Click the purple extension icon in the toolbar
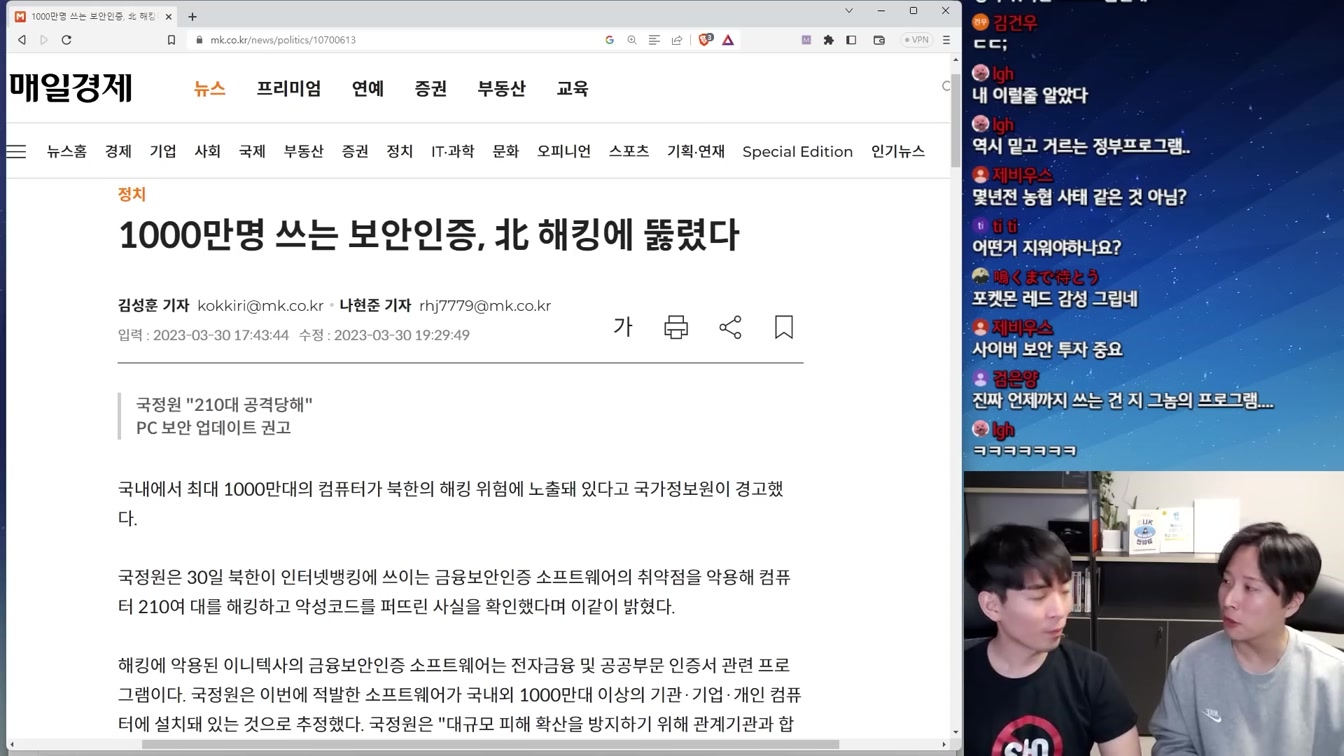Screen dimensions: 1344x756 tap(806, 40)
